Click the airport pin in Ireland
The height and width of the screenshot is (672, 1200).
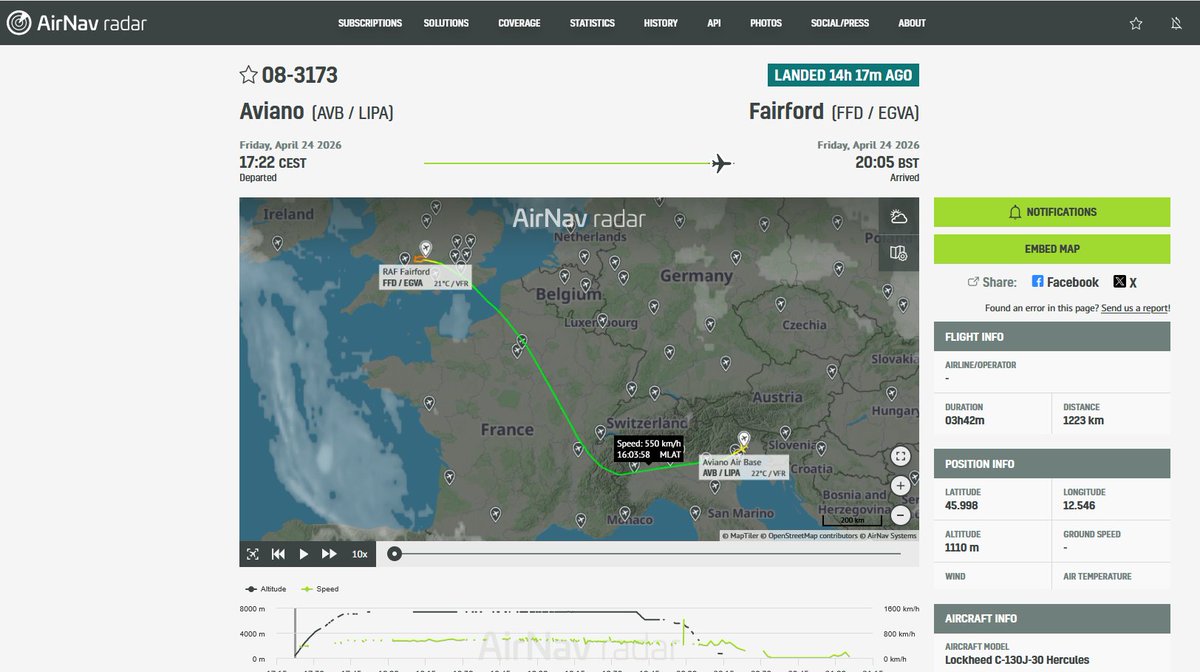pyautogui.click(x=278, y=242)
